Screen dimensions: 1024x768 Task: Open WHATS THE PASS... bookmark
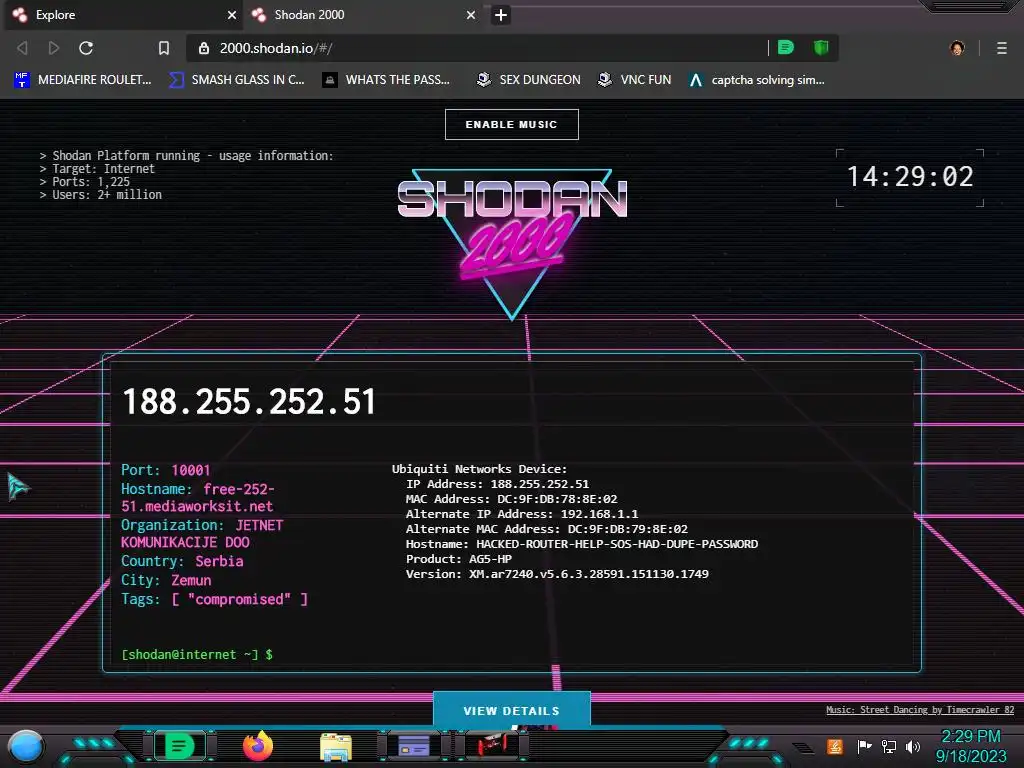[387, 80]
